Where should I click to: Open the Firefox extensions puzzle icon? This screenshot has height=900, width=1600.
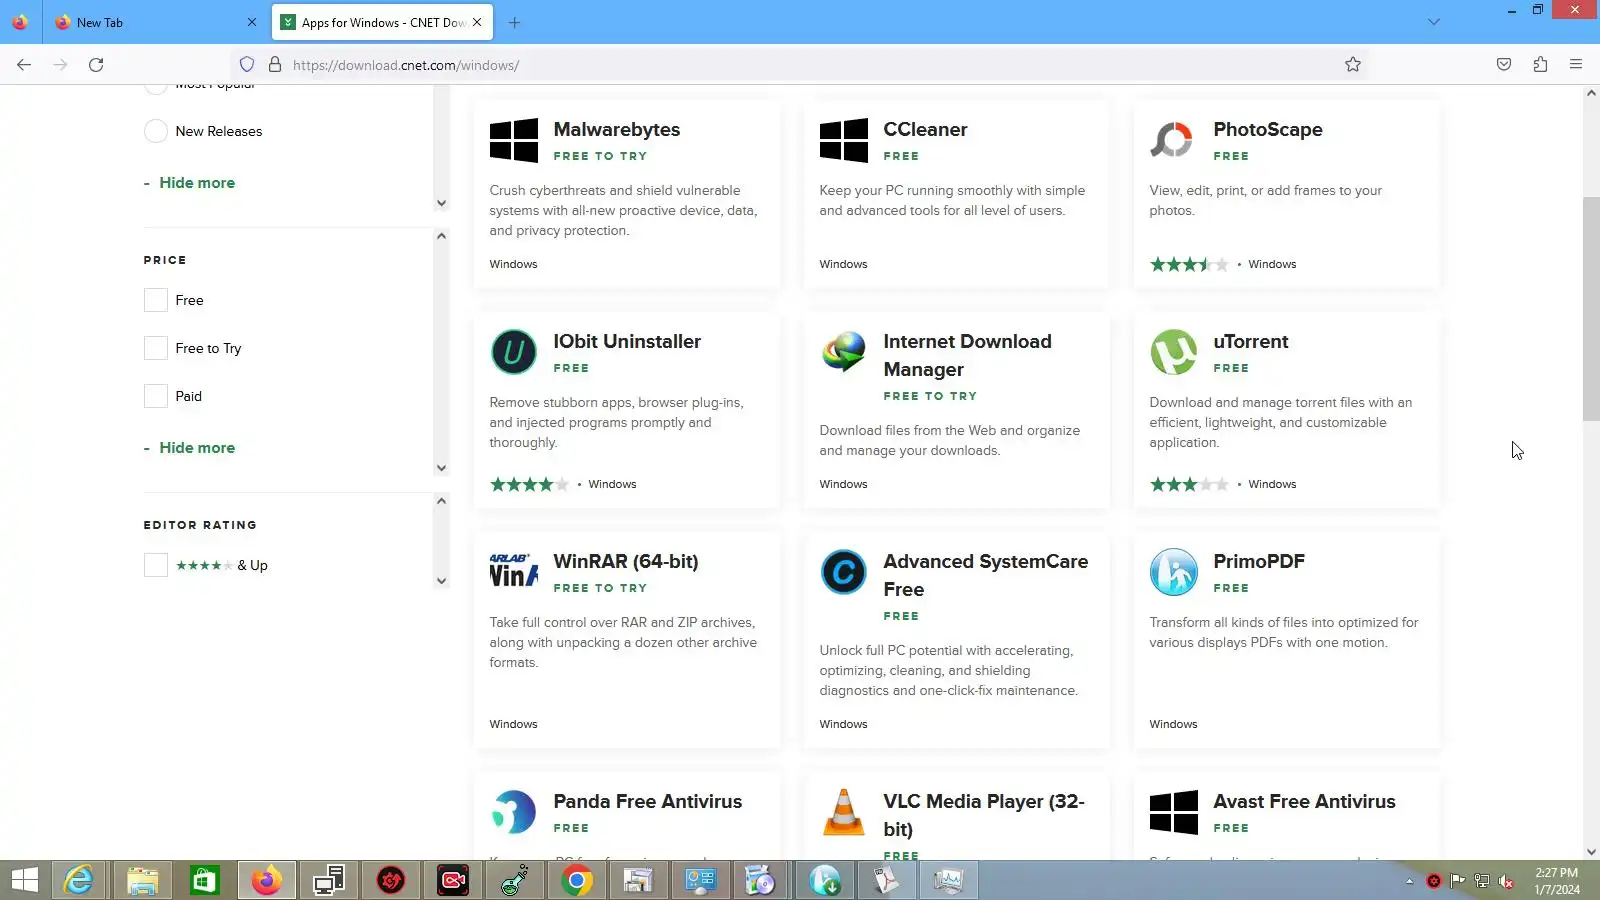(1540, 65)
